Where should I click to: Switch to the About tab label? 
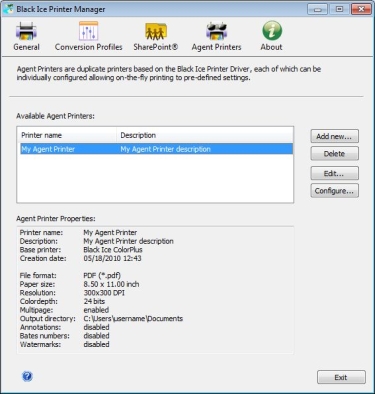(271, 47)
